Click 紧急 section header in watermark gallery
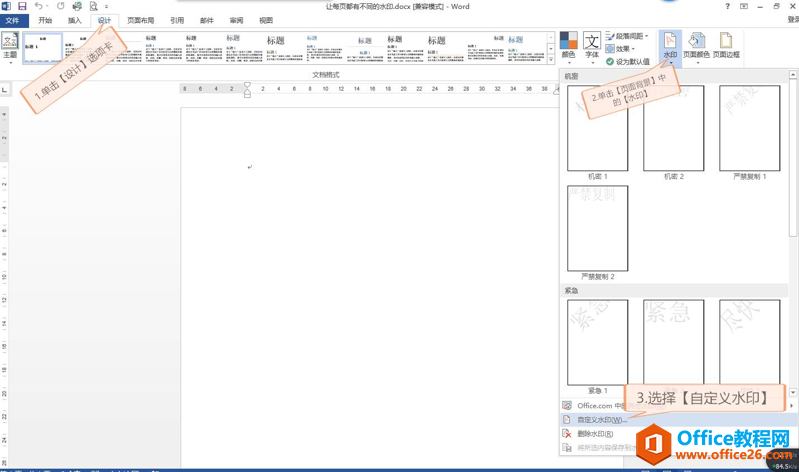 pos(674,290)
